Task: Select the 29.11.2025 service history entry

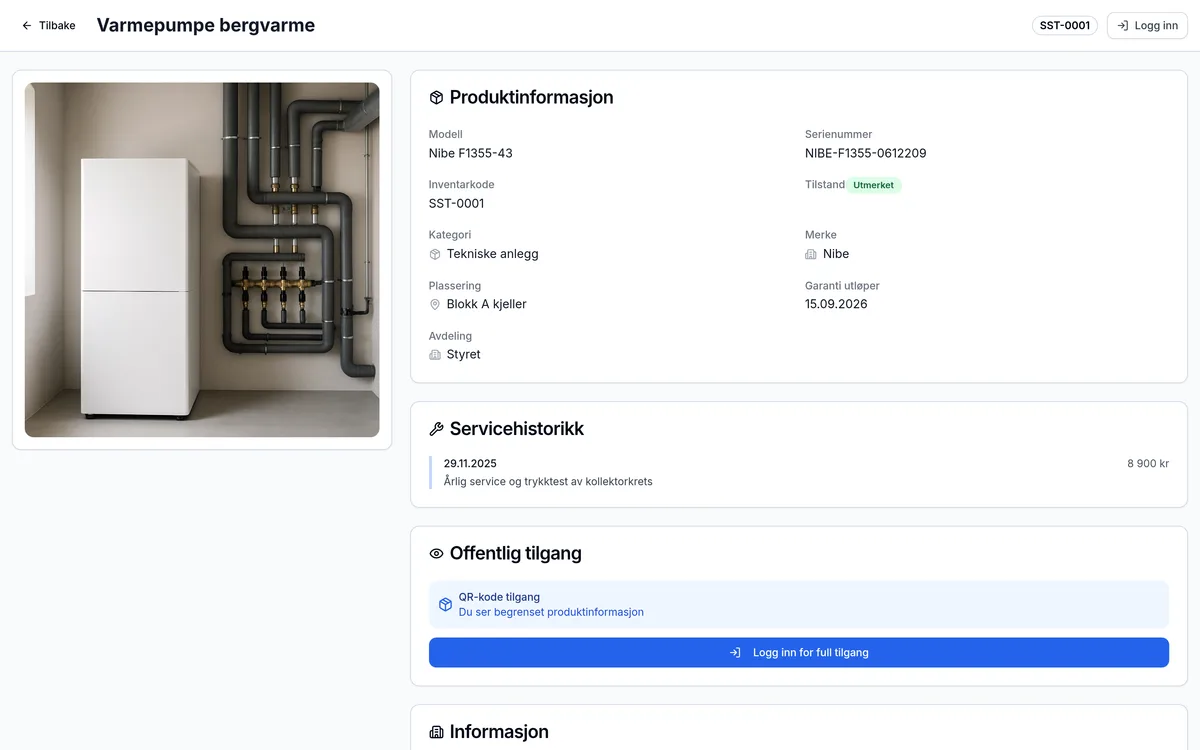Action: click(799, 472)
